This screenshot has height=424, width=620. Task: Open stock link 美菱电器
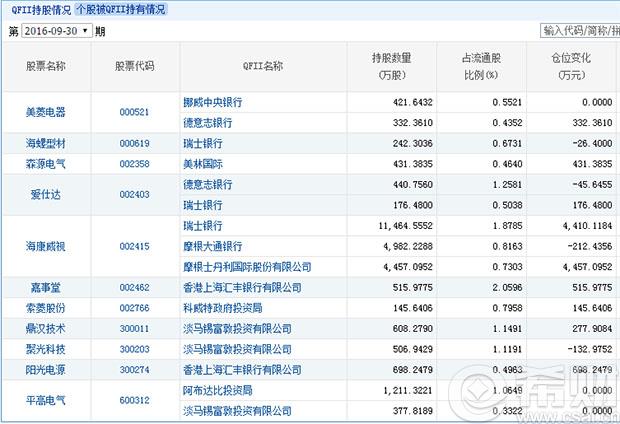[x=45, y=112]
